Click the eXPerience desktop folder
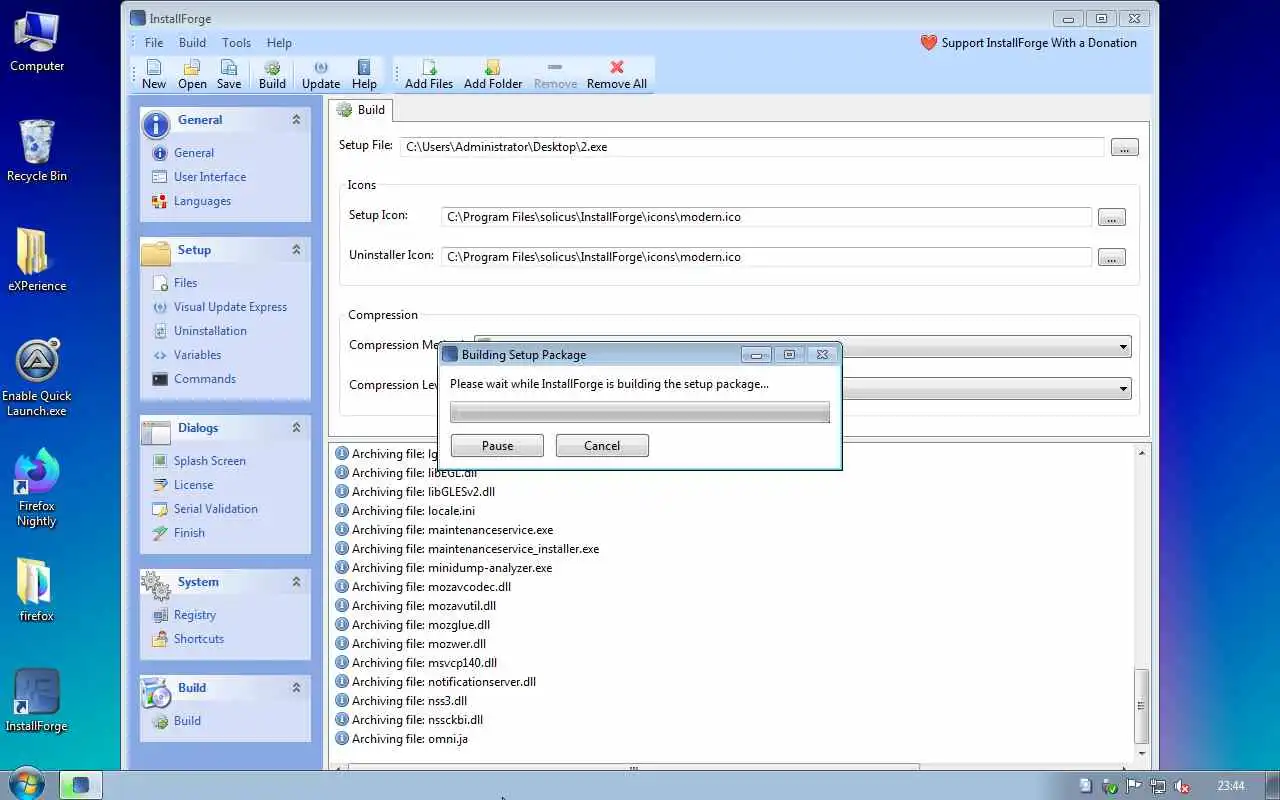This screenshot has height=800, width=1280. 37,260
